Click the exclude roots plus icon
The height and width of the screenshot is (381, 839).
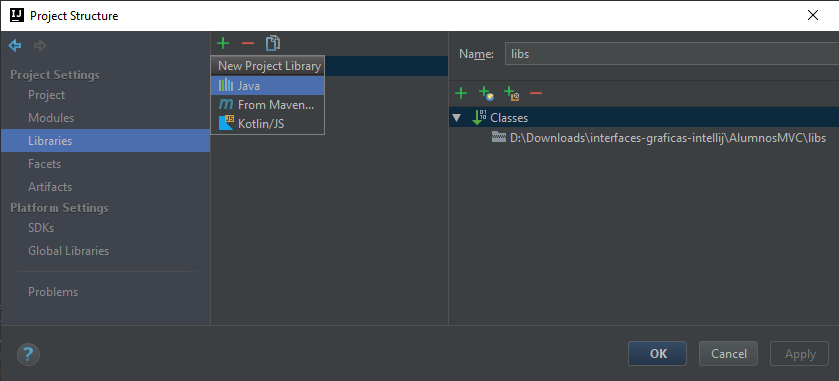512,94
